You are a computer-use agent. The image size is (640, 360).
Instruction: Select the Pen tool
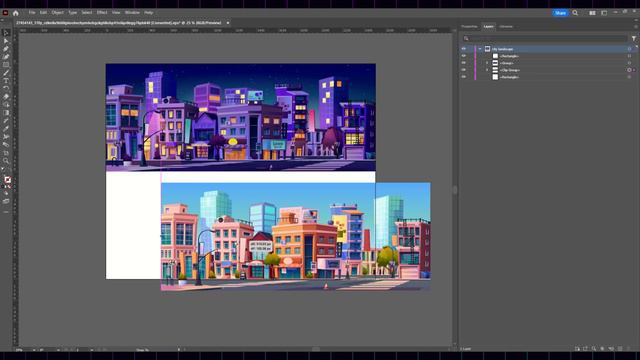6,49
